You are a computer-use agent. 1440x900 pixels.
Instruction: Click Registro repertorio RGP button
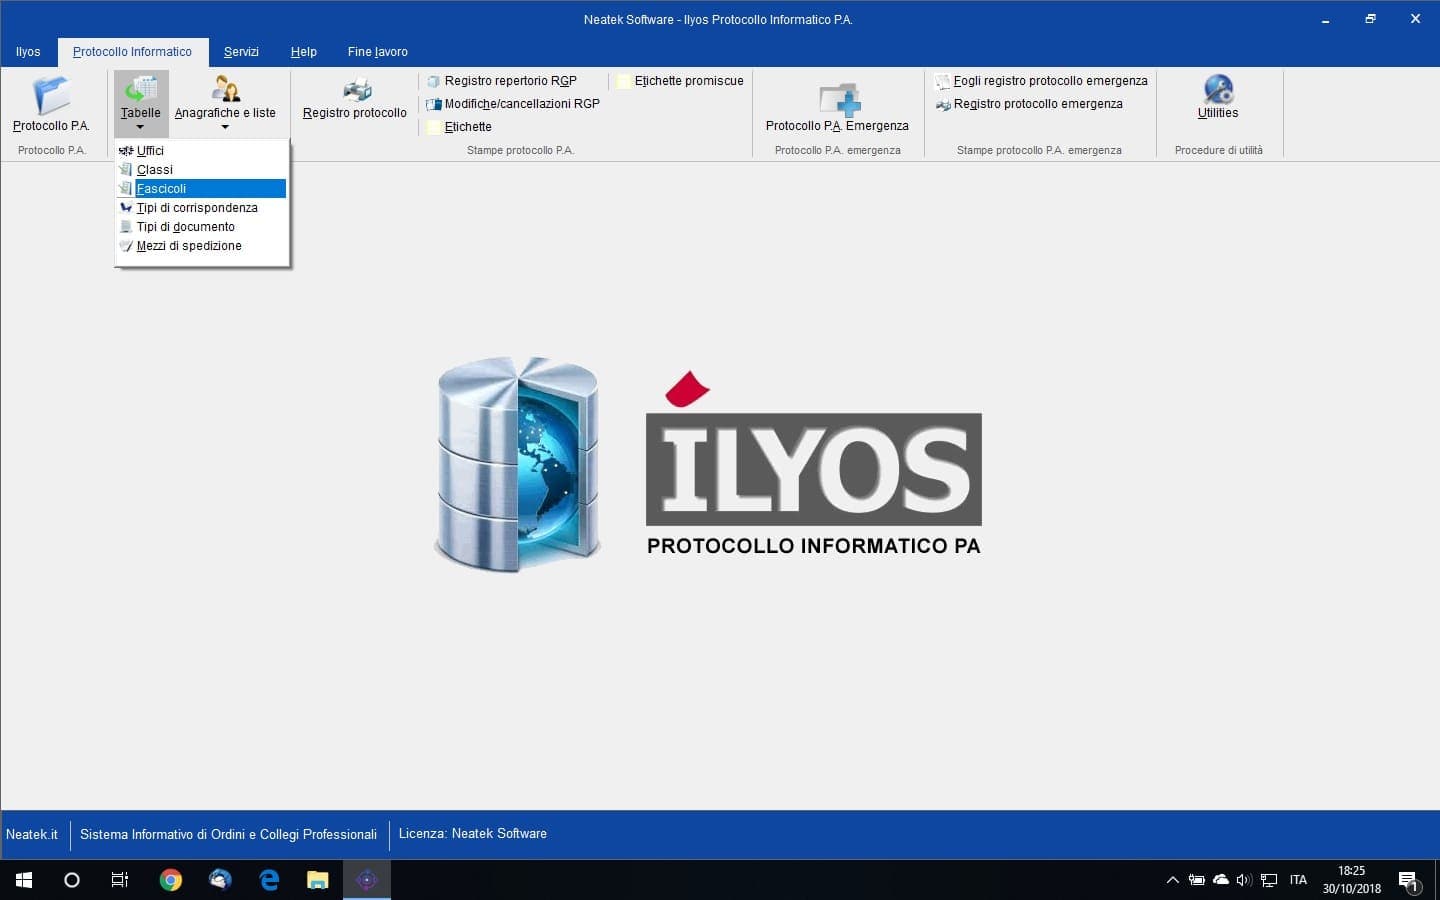pyautogui.click(x=502, y=81)
